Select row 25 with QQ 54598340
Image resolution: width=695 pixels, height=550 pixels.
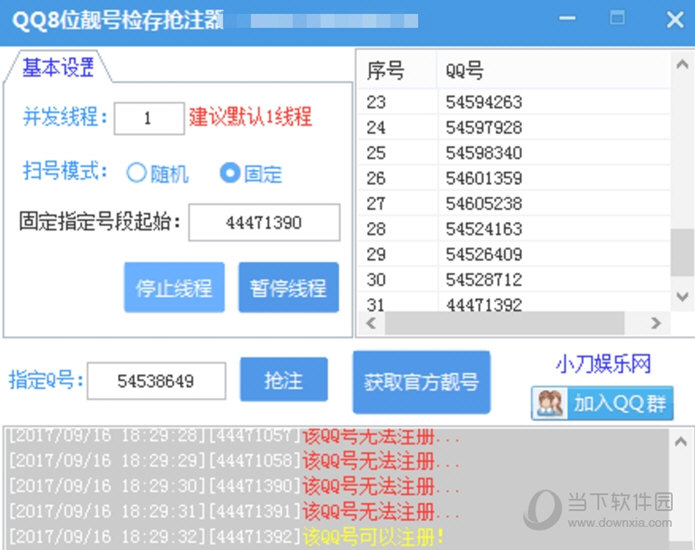pos(514,153)
